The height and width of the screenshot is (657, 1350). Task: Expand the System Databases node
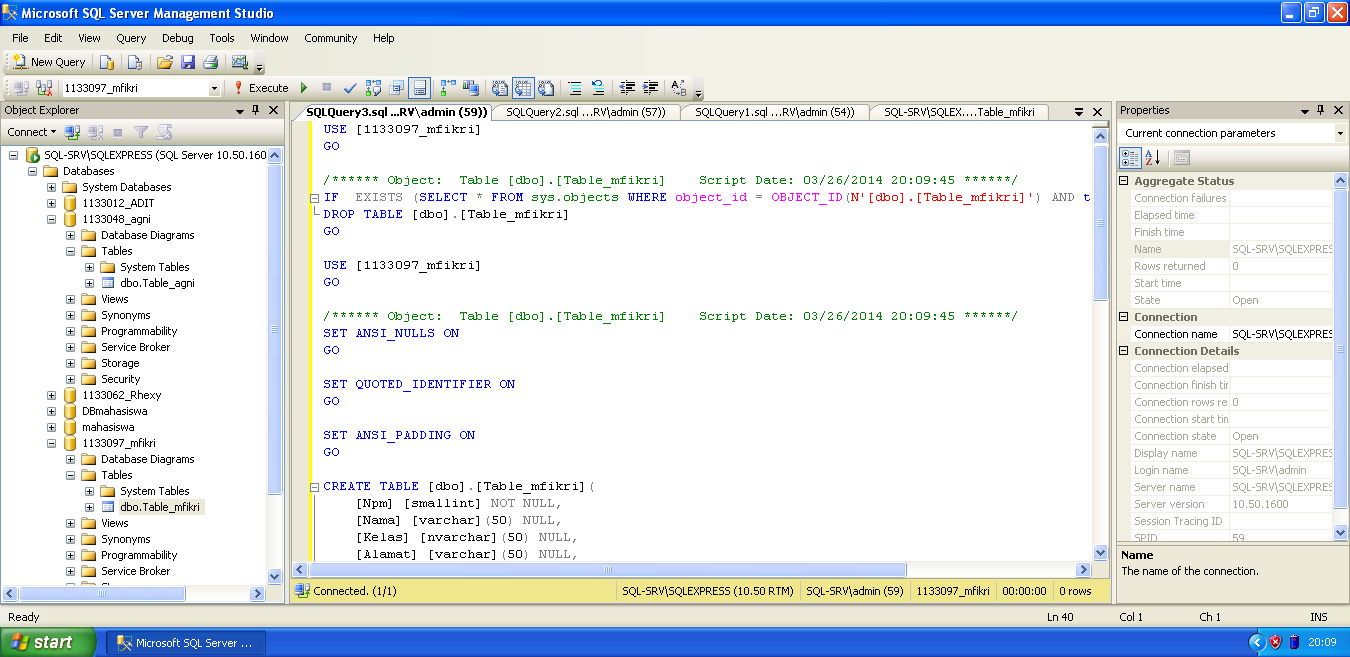(x=51, y=187)
